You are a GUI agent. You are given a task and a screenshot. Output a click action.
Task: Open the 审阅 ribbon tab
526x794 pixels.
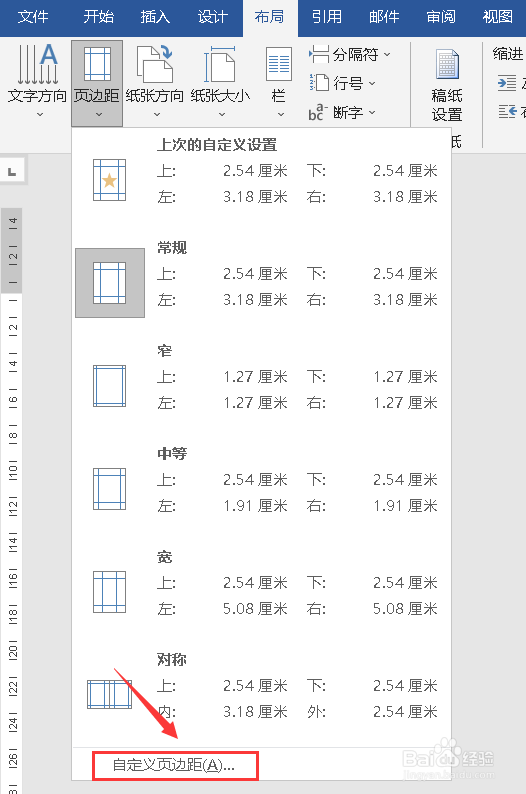pyautogui.click(x=441, y=17)
